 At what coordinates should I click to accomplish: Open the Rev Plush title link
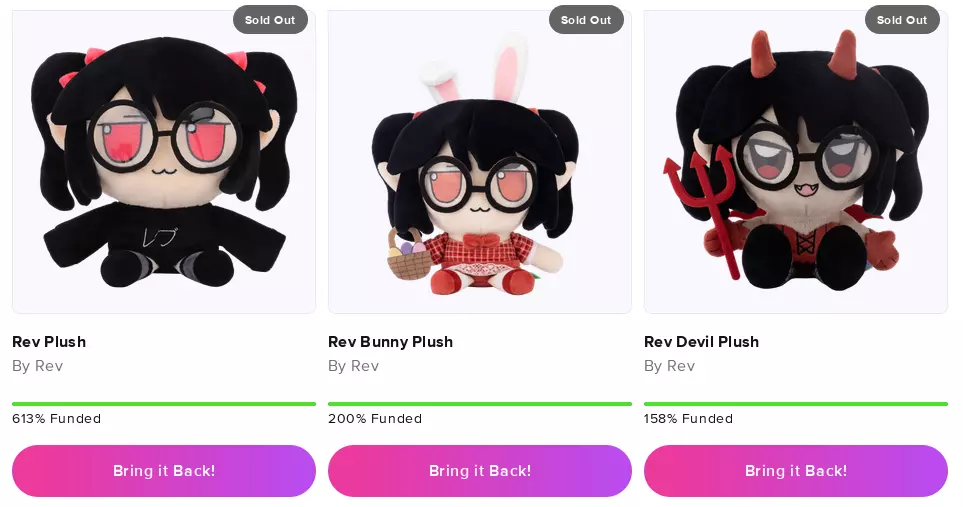pos(49,342)
